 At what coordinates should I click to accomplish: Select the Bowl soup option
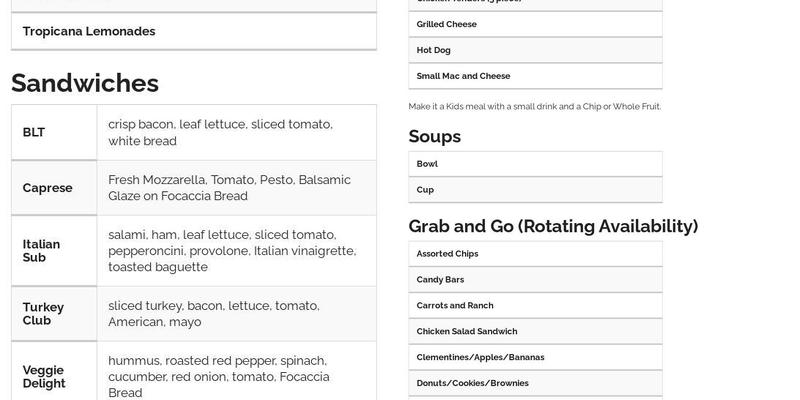coord(535,163)
